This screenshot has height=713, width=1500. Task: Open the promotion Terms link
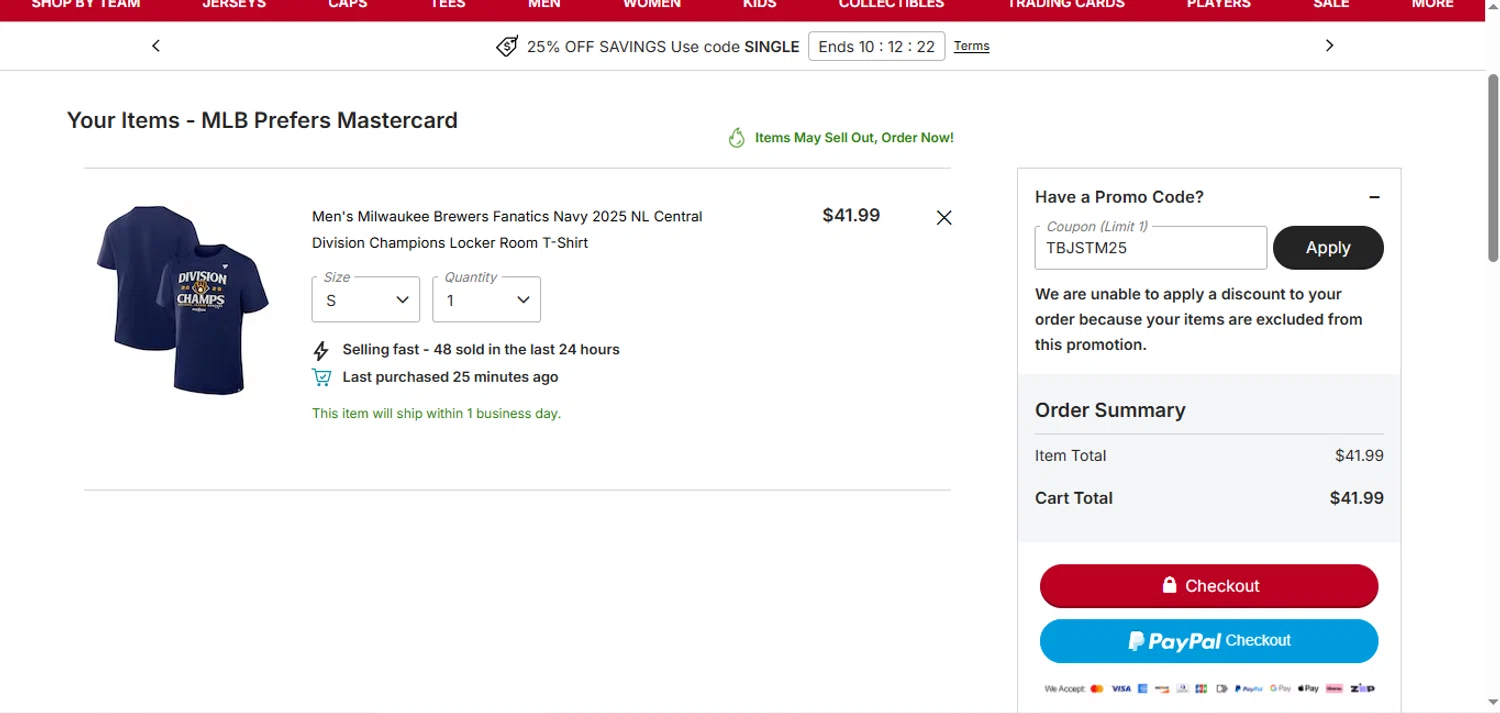(x=971, y=46)
